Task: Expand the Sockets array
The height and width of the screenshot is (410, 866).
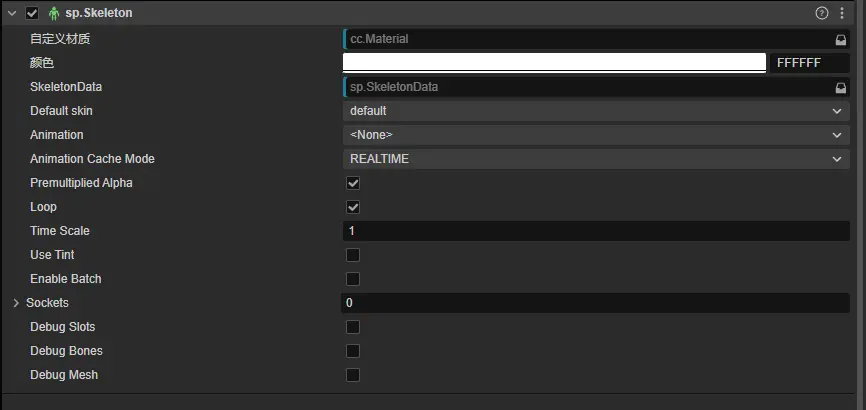Action: point(16,303)
